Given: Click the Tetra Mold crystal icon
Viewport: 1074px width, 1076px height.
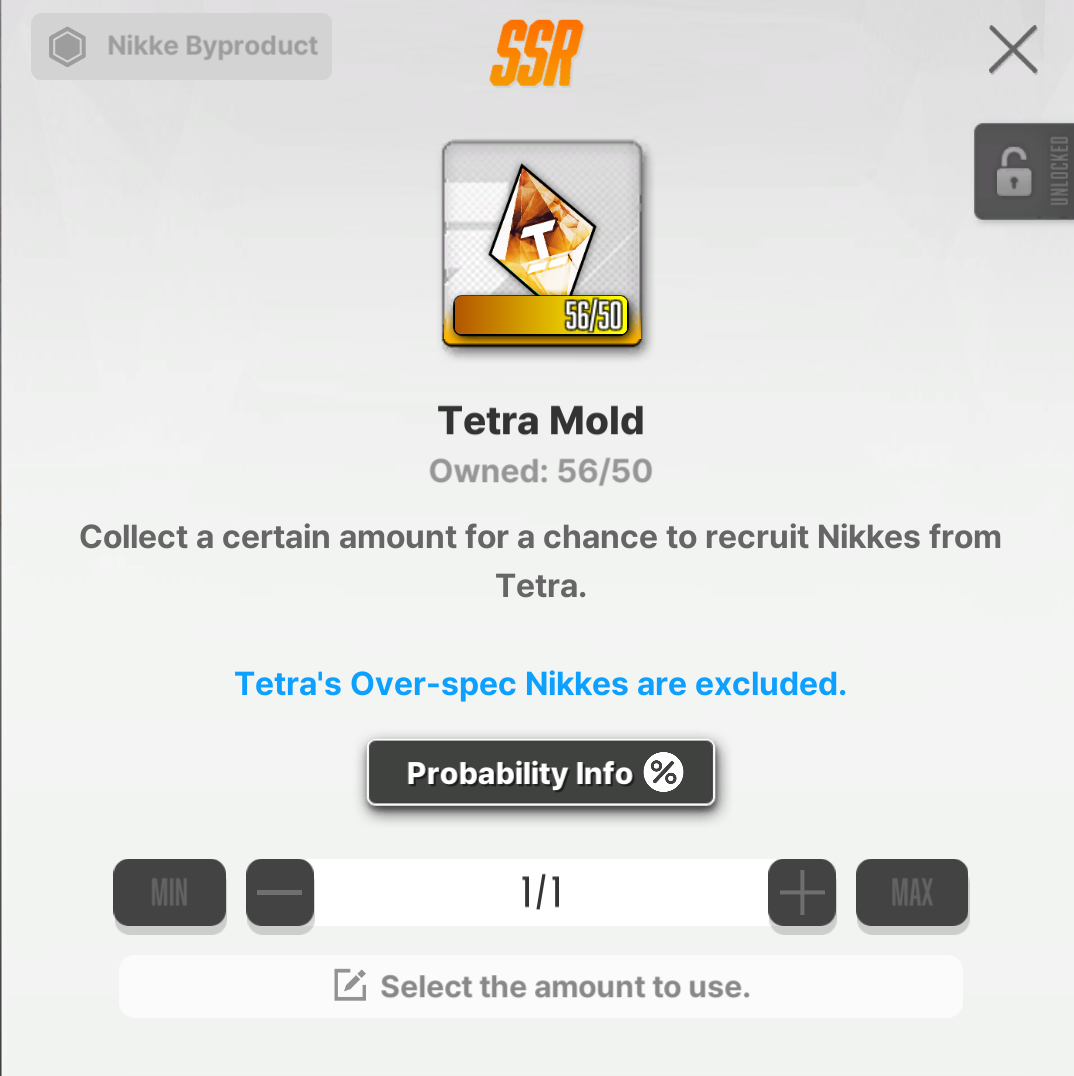Looking at the screenshot, I should [x=542, y=231].
